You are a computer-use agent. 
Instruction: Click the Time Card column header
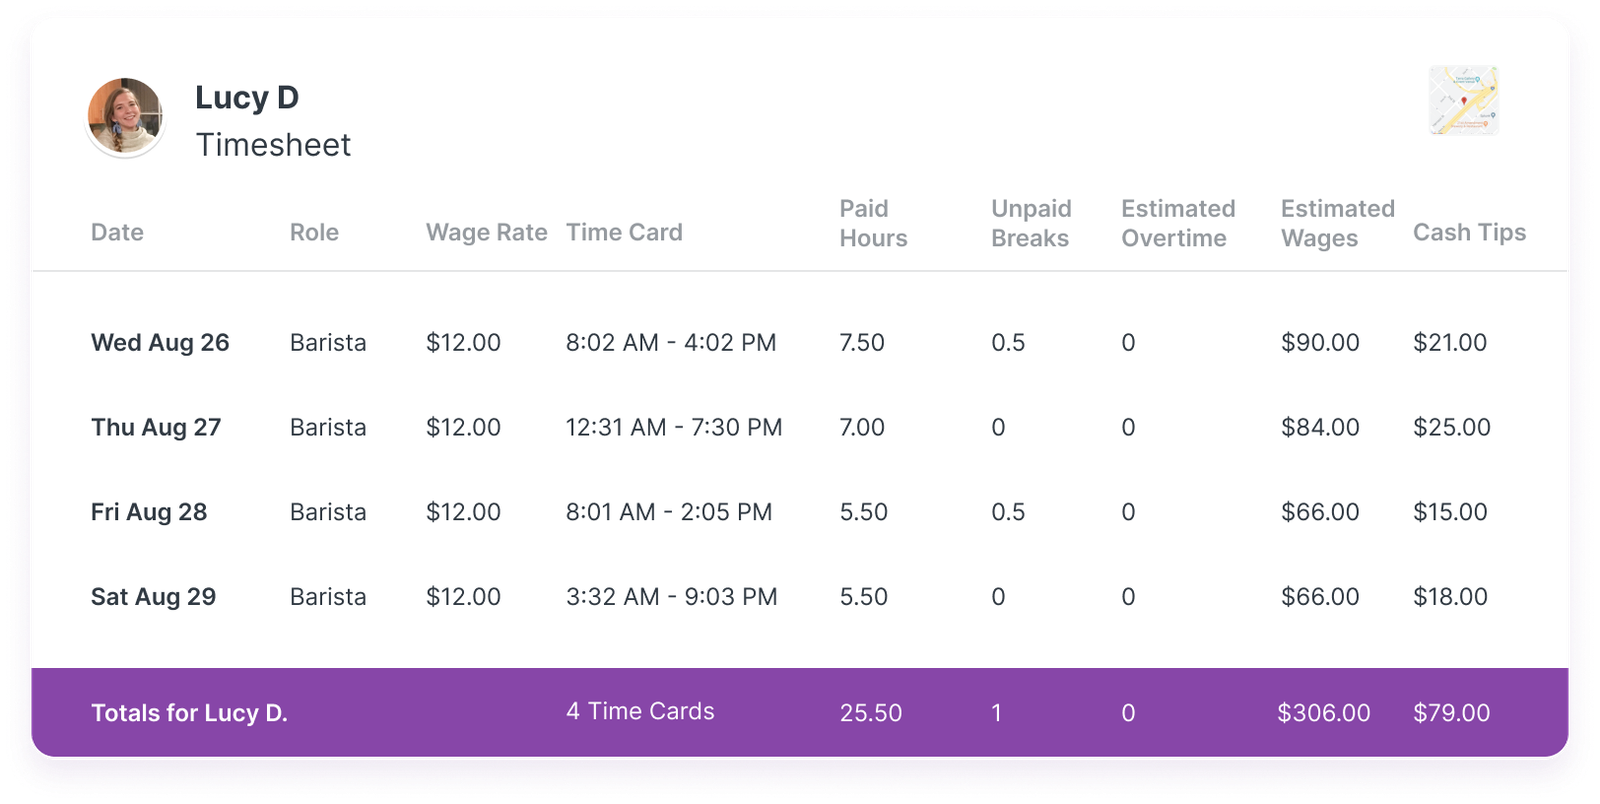(x=624, y=232)
